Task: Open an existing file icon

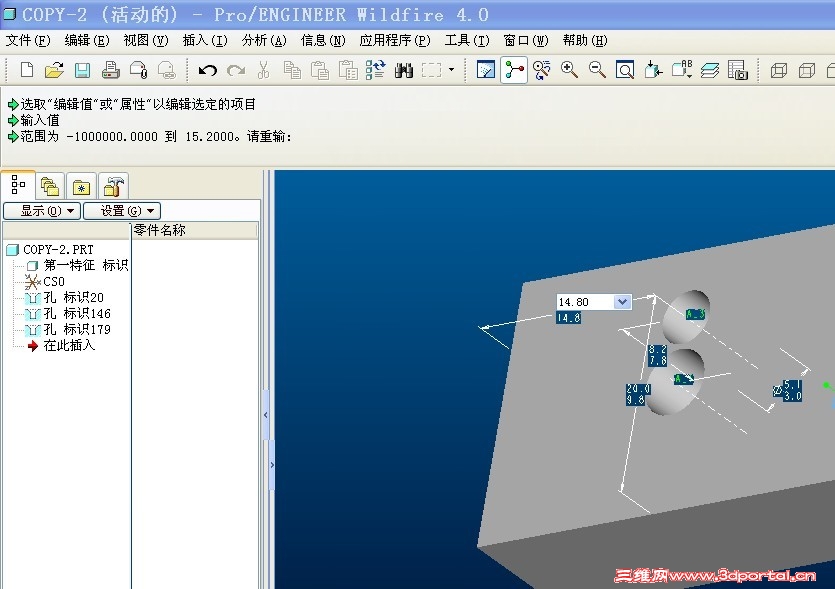Action: point(54,70)
